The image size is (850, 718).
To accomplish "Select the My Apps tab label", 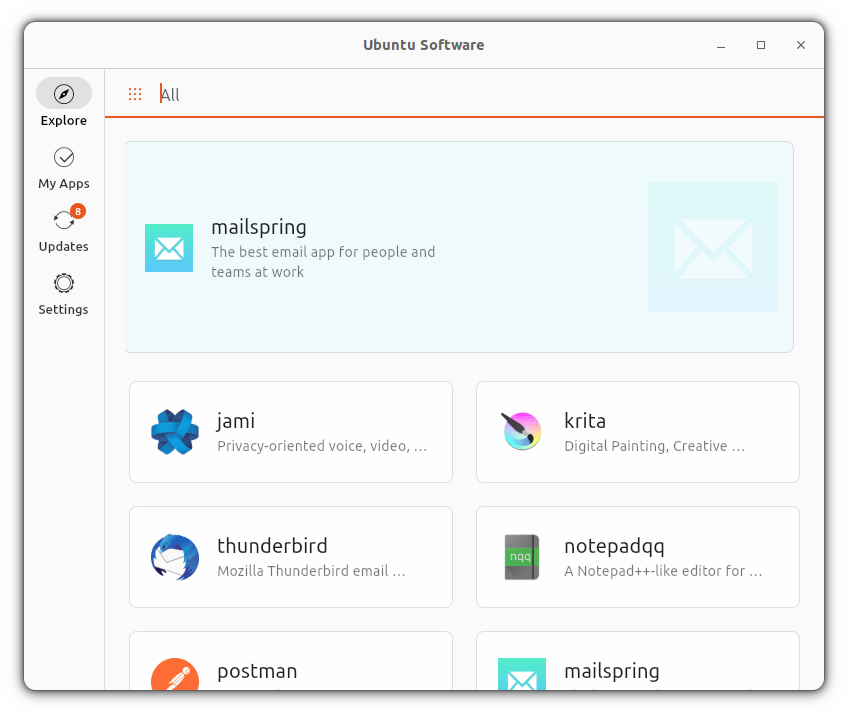I will click(64, 184).
